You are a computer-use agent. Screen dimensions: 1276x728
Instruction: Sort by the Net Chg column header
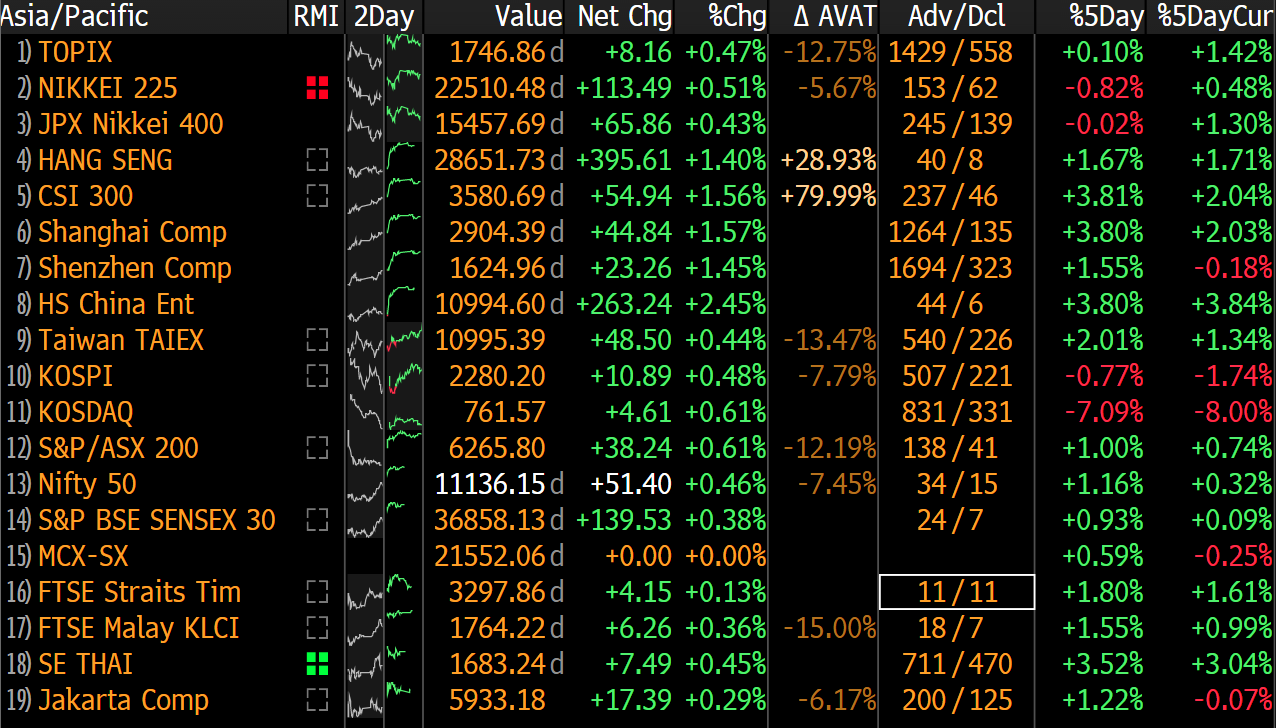click(624, 16)
